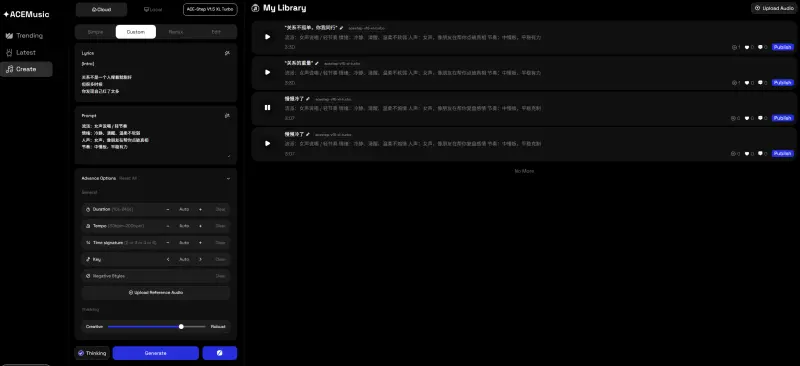Click the Upload Audio button in library header
This screenshot has height=366, width=800.
pyautogui.click(x=773, y=8)
